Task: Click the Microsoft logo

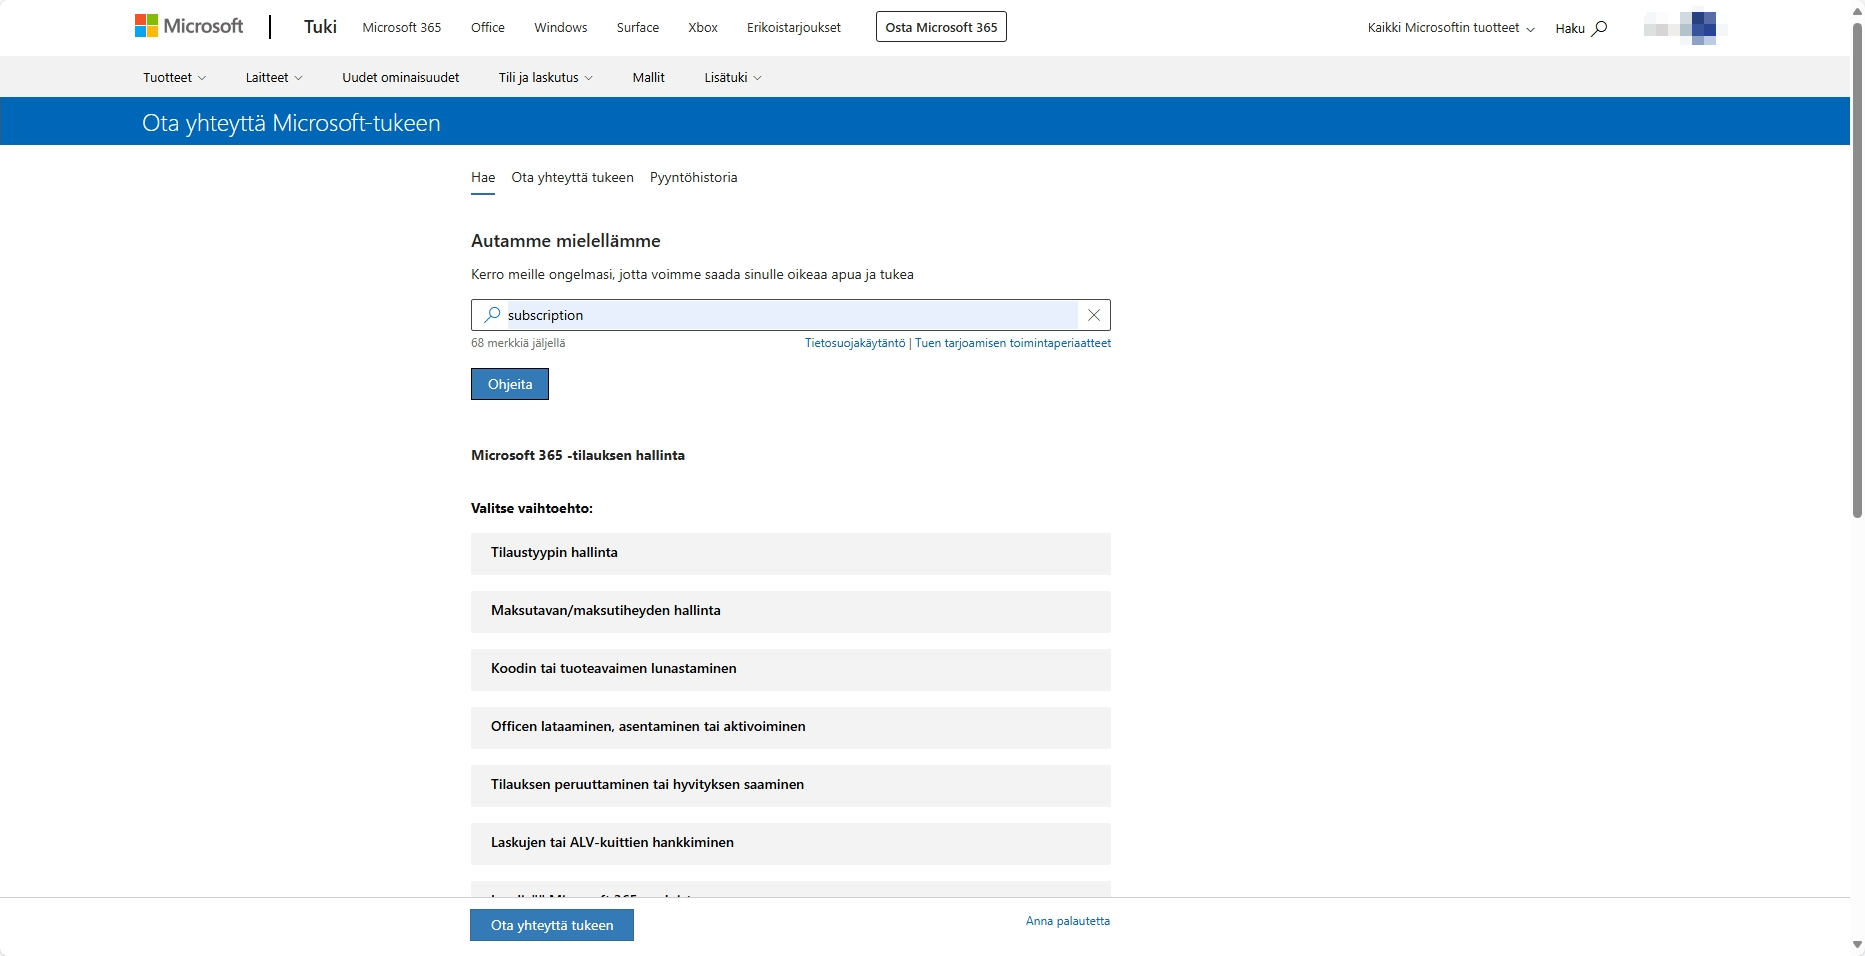Action: pyautogui.click(x=189, y=27)
